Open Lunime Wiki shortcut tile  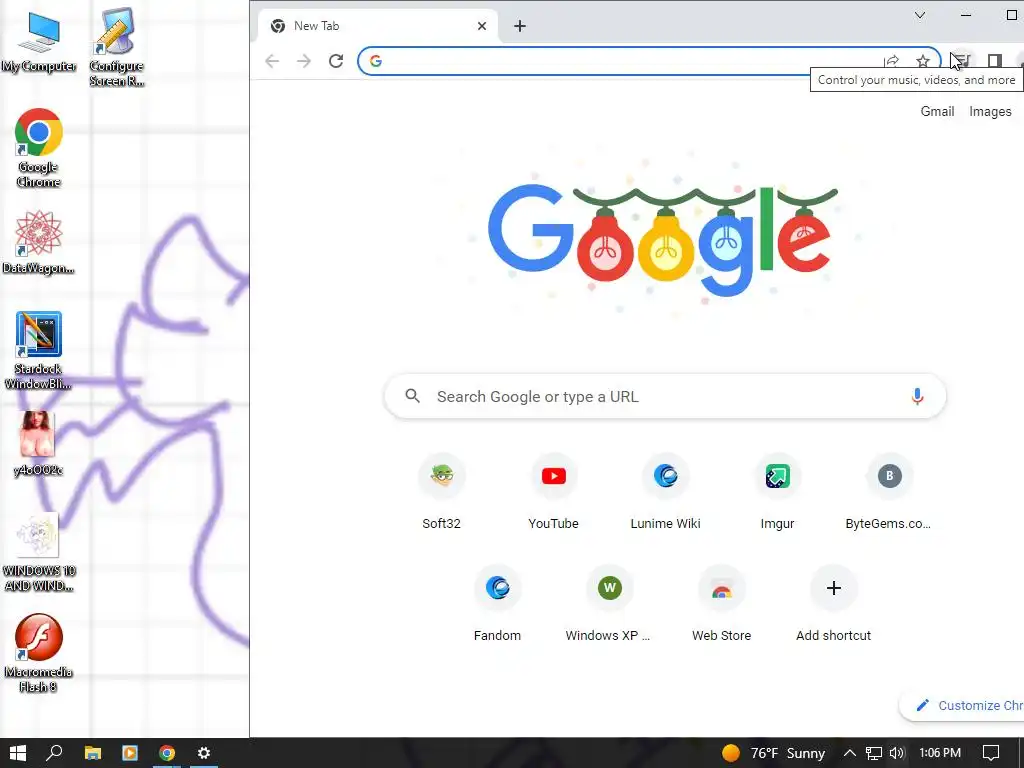click(665, 493)
